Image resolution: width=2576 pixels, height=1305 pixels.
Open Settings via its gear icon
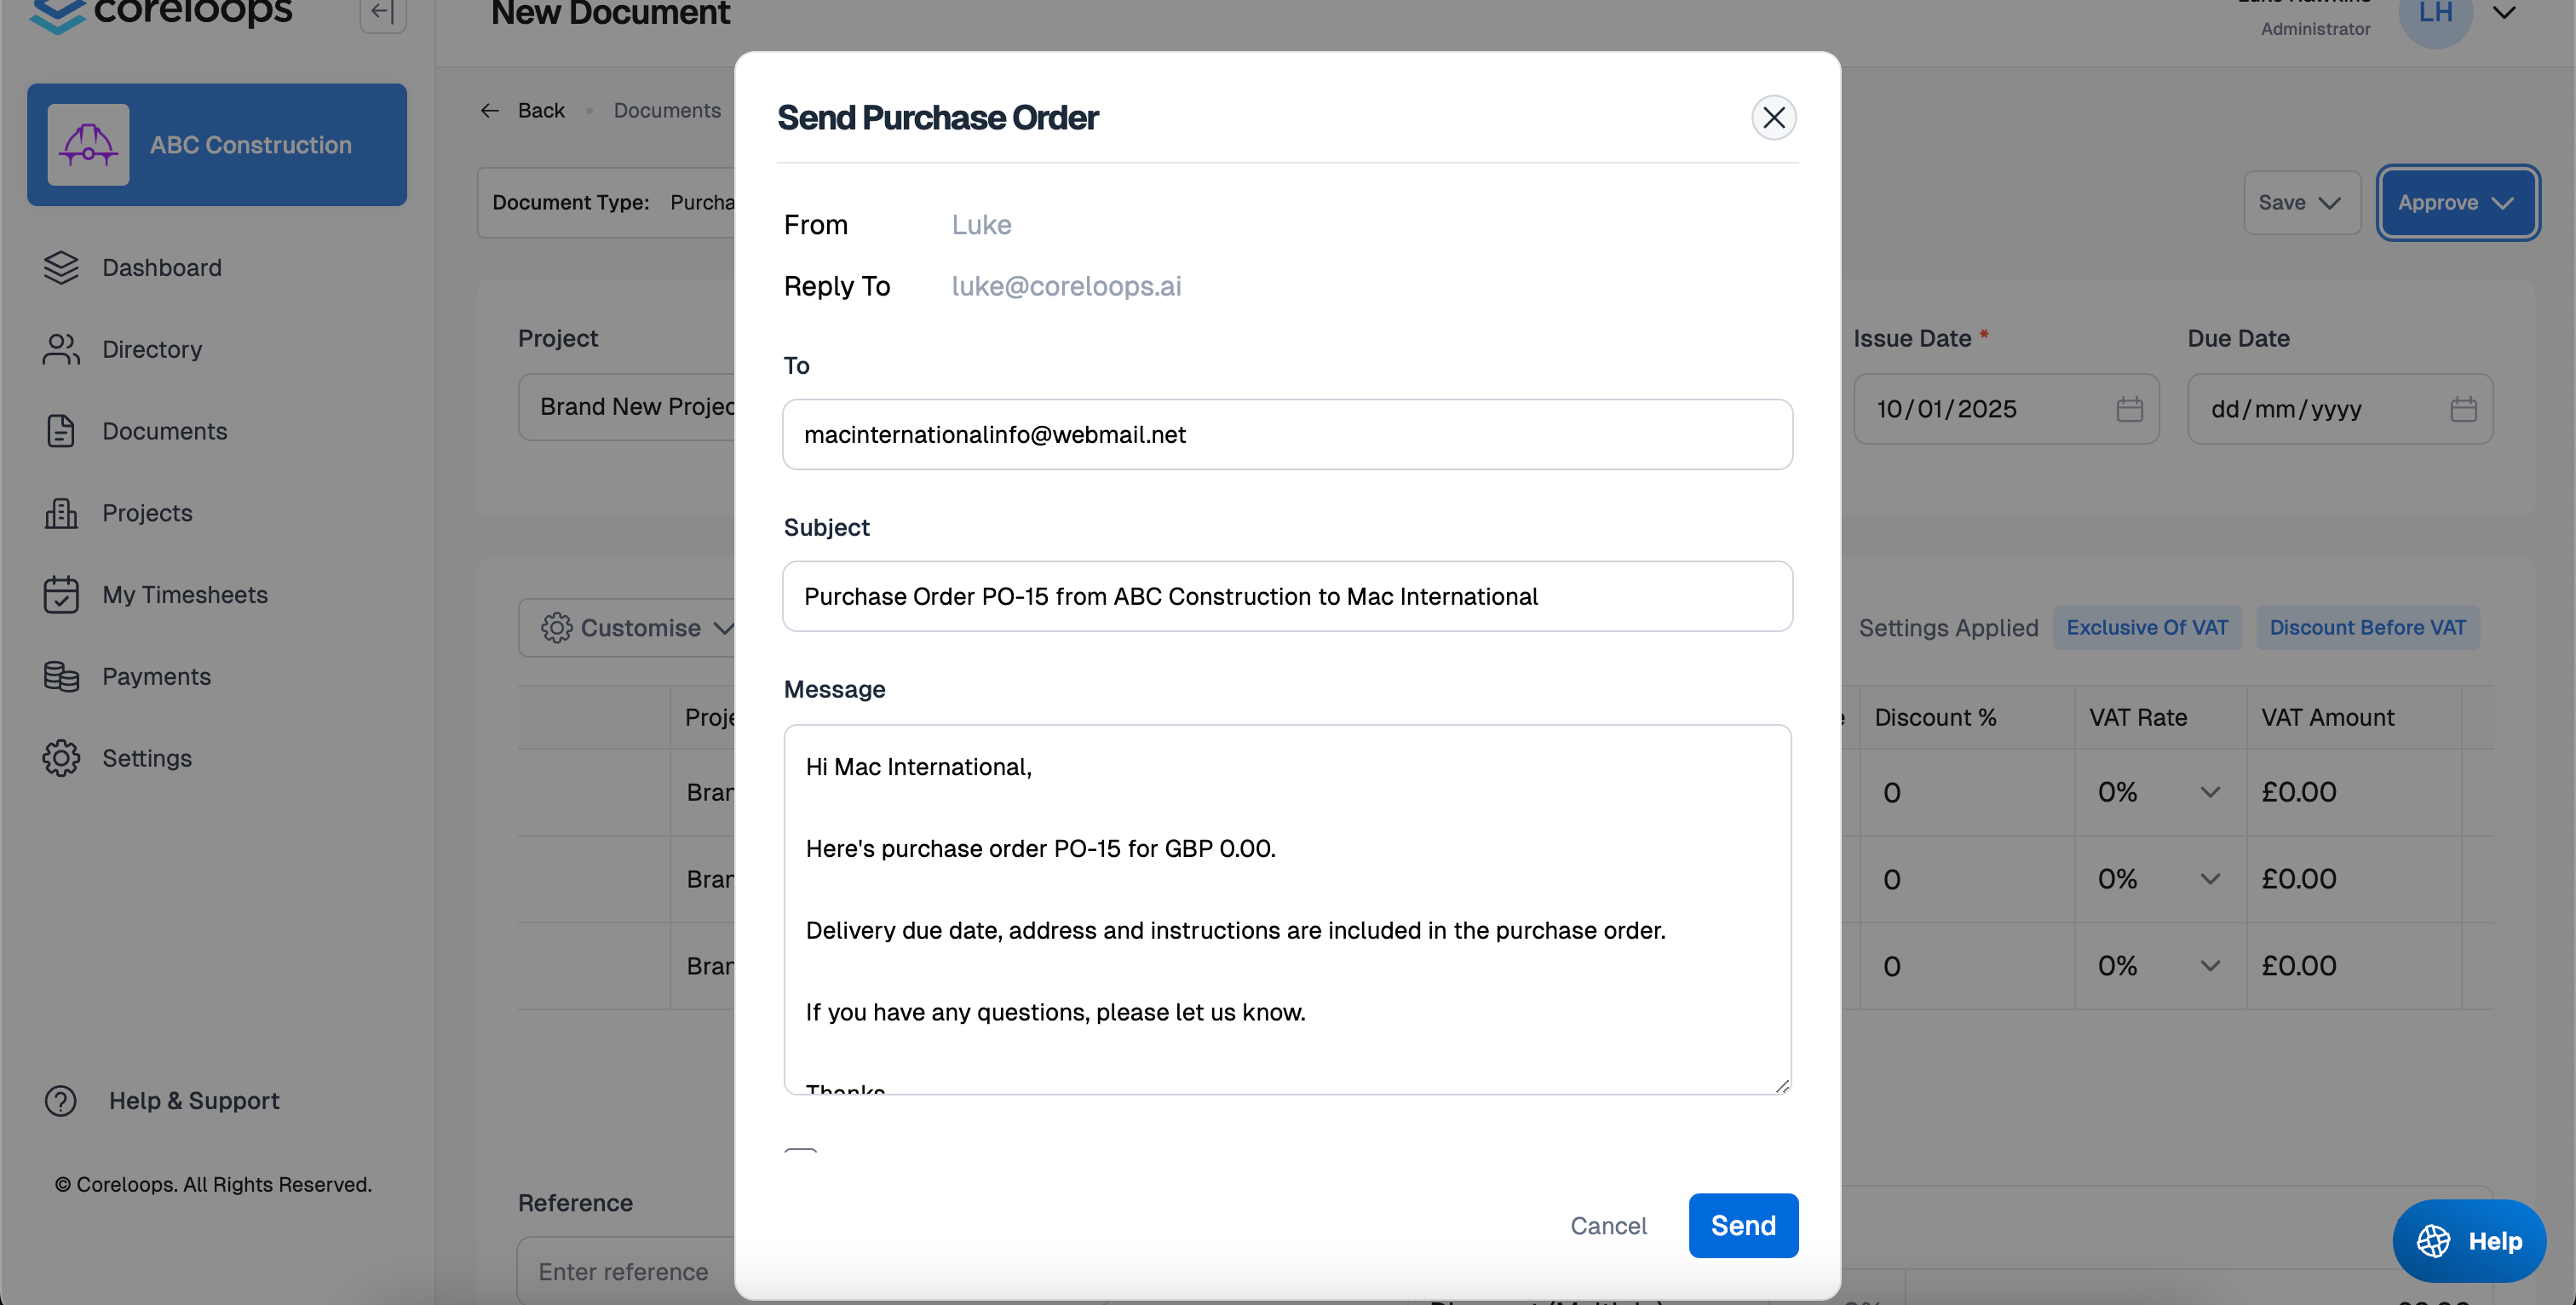[x=61, y=758]
